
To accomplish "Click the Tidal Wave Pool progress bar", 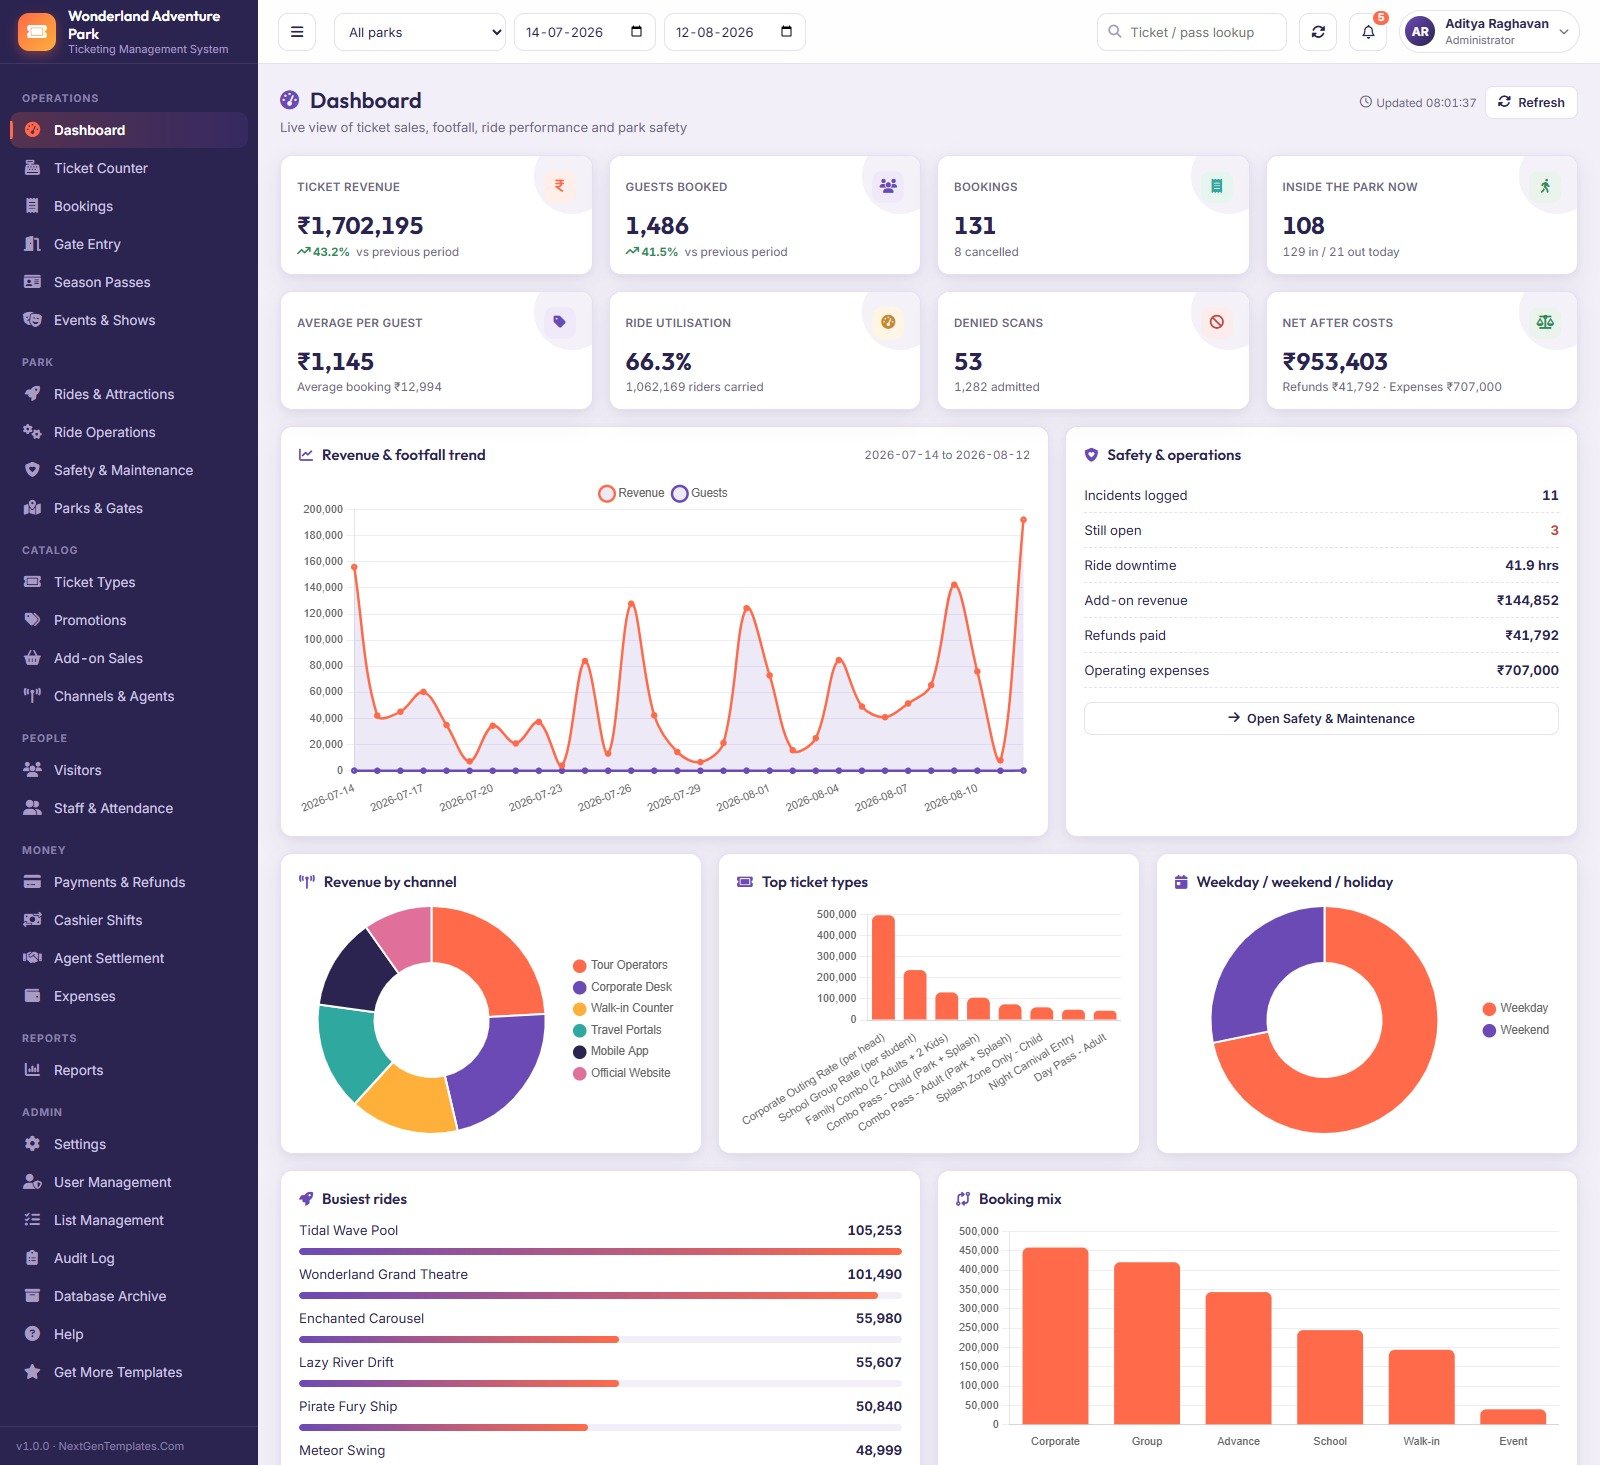I will pos(600,1251).
